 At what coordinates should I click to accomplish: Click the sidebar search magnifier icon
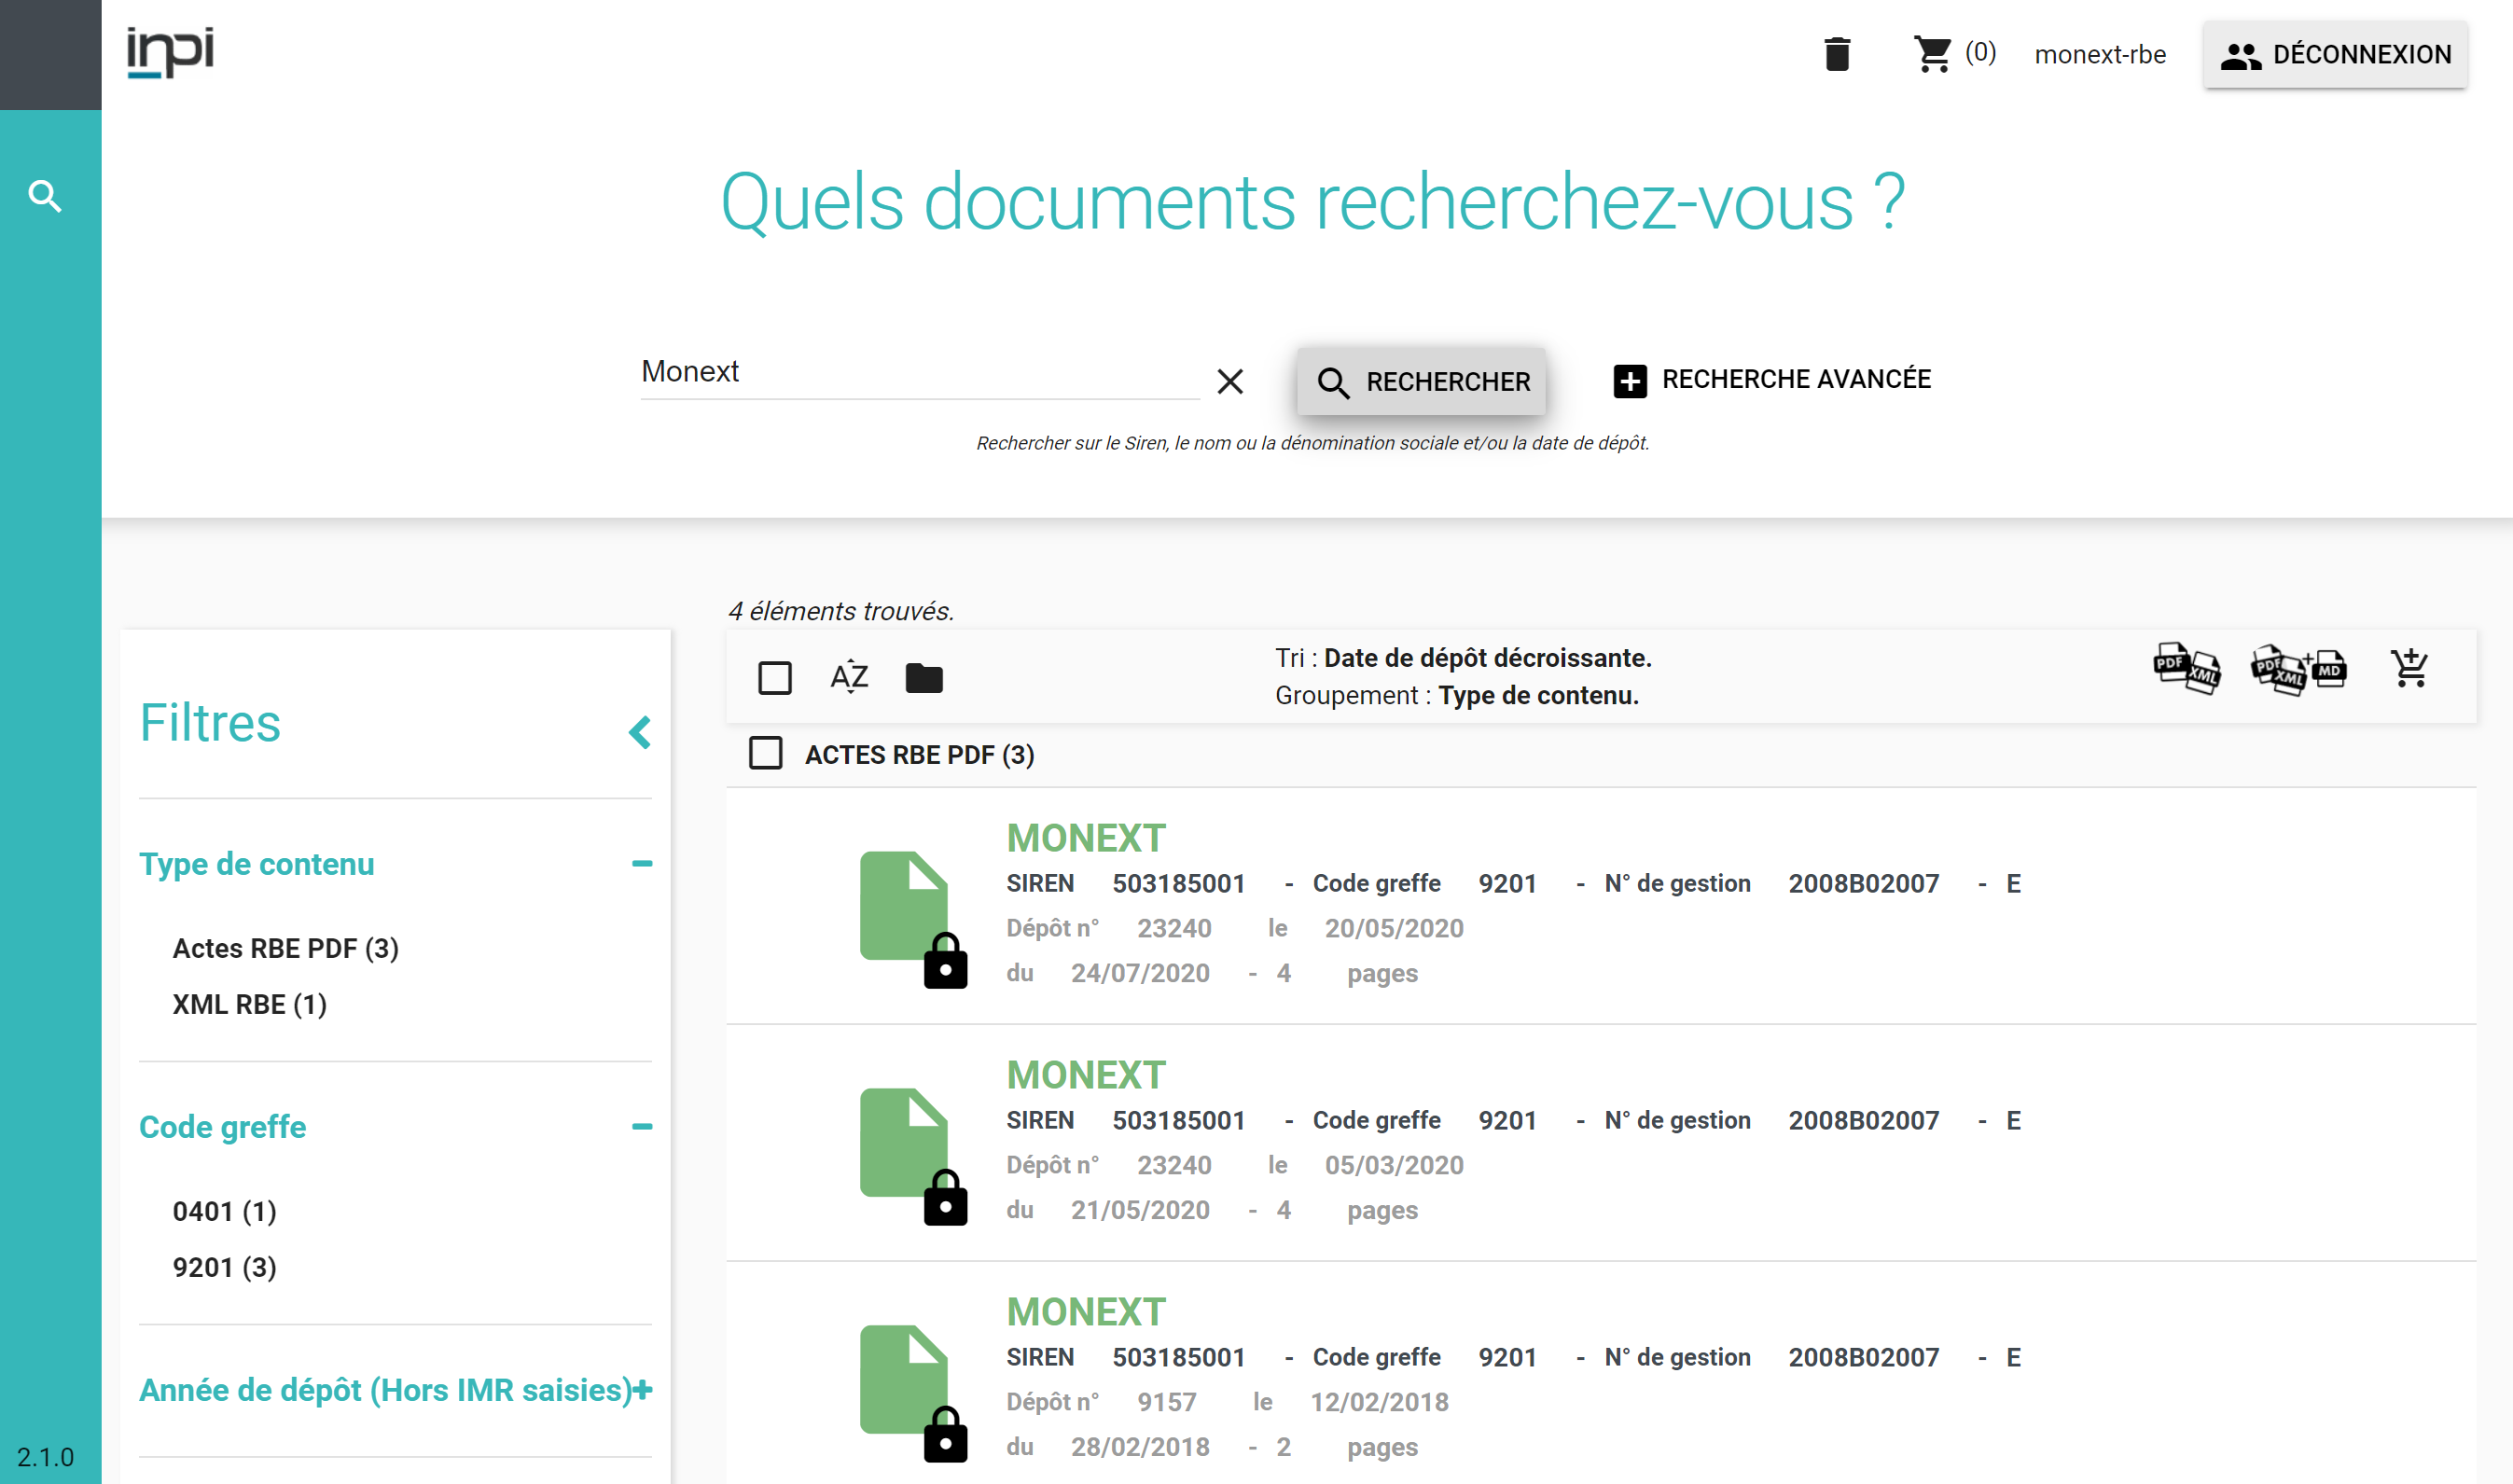coord(45,196)
